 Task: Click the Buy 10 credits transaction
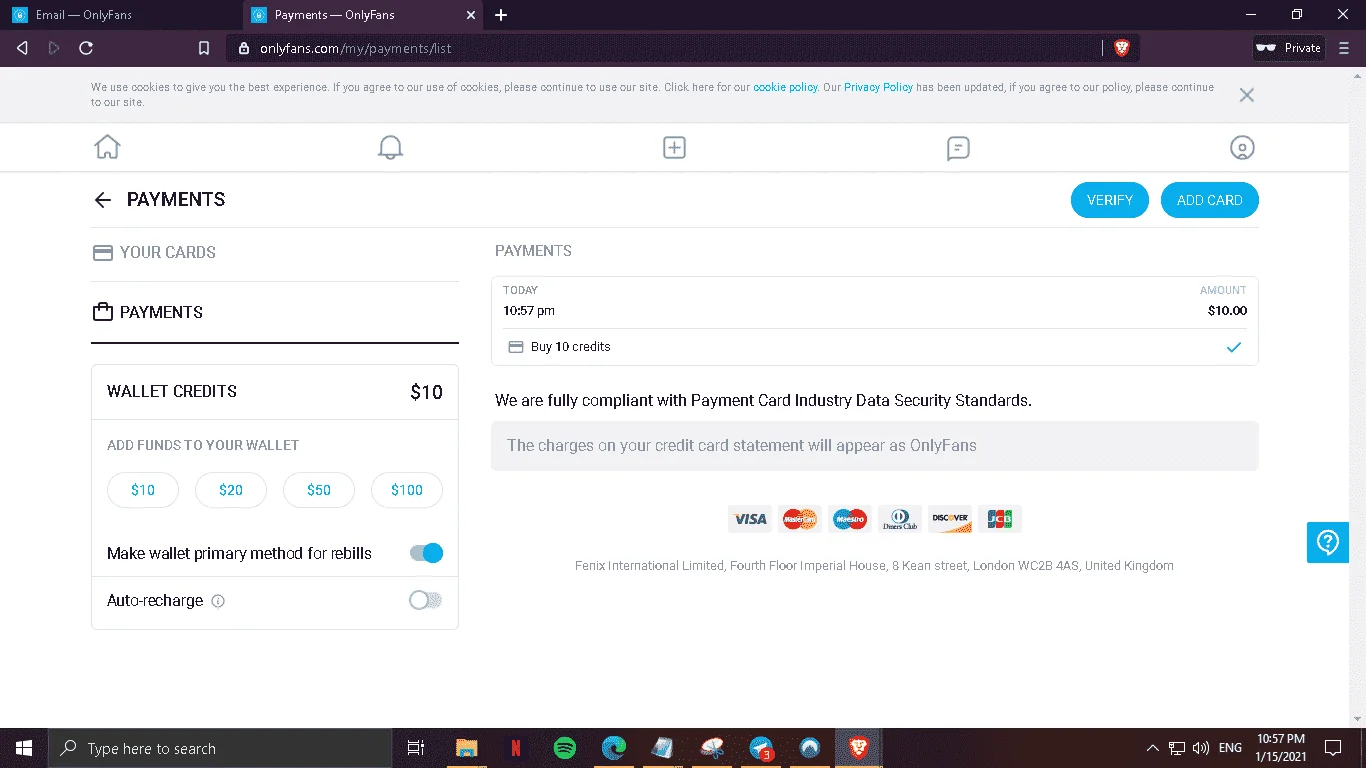875,347
